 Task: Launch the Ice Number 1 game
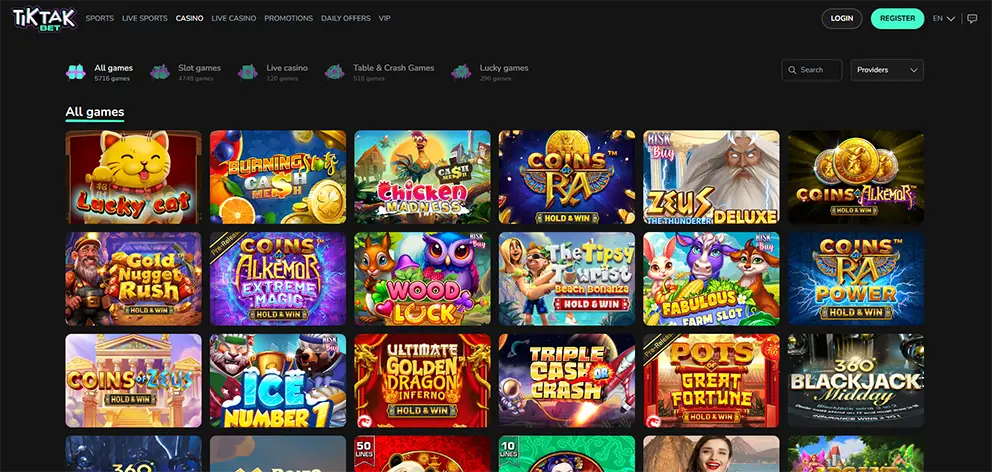(x=278, y=381)
